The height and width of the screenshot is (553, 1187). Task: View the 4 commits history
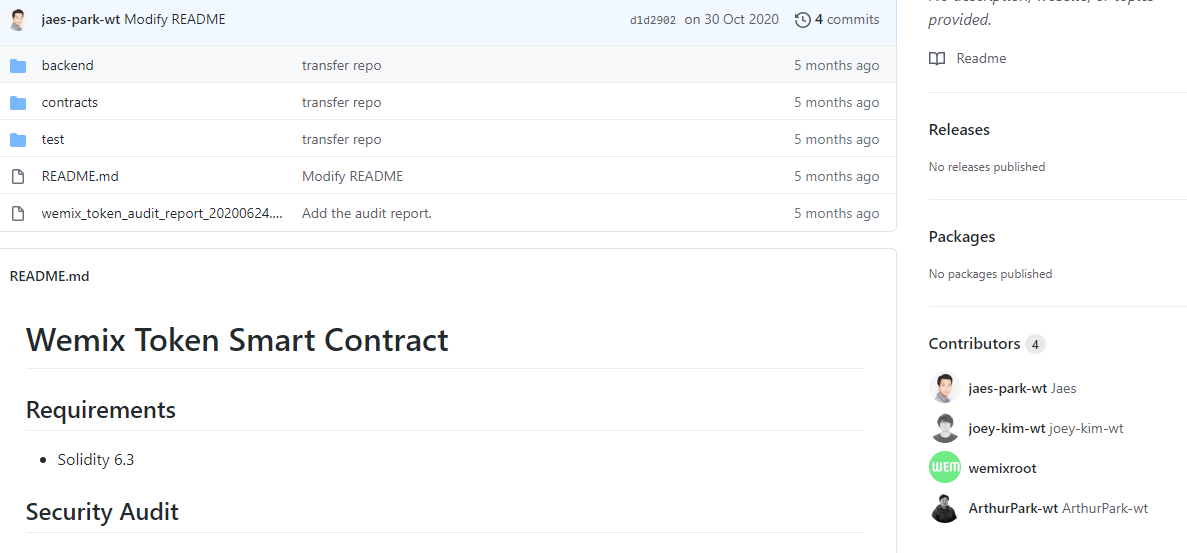837,20
